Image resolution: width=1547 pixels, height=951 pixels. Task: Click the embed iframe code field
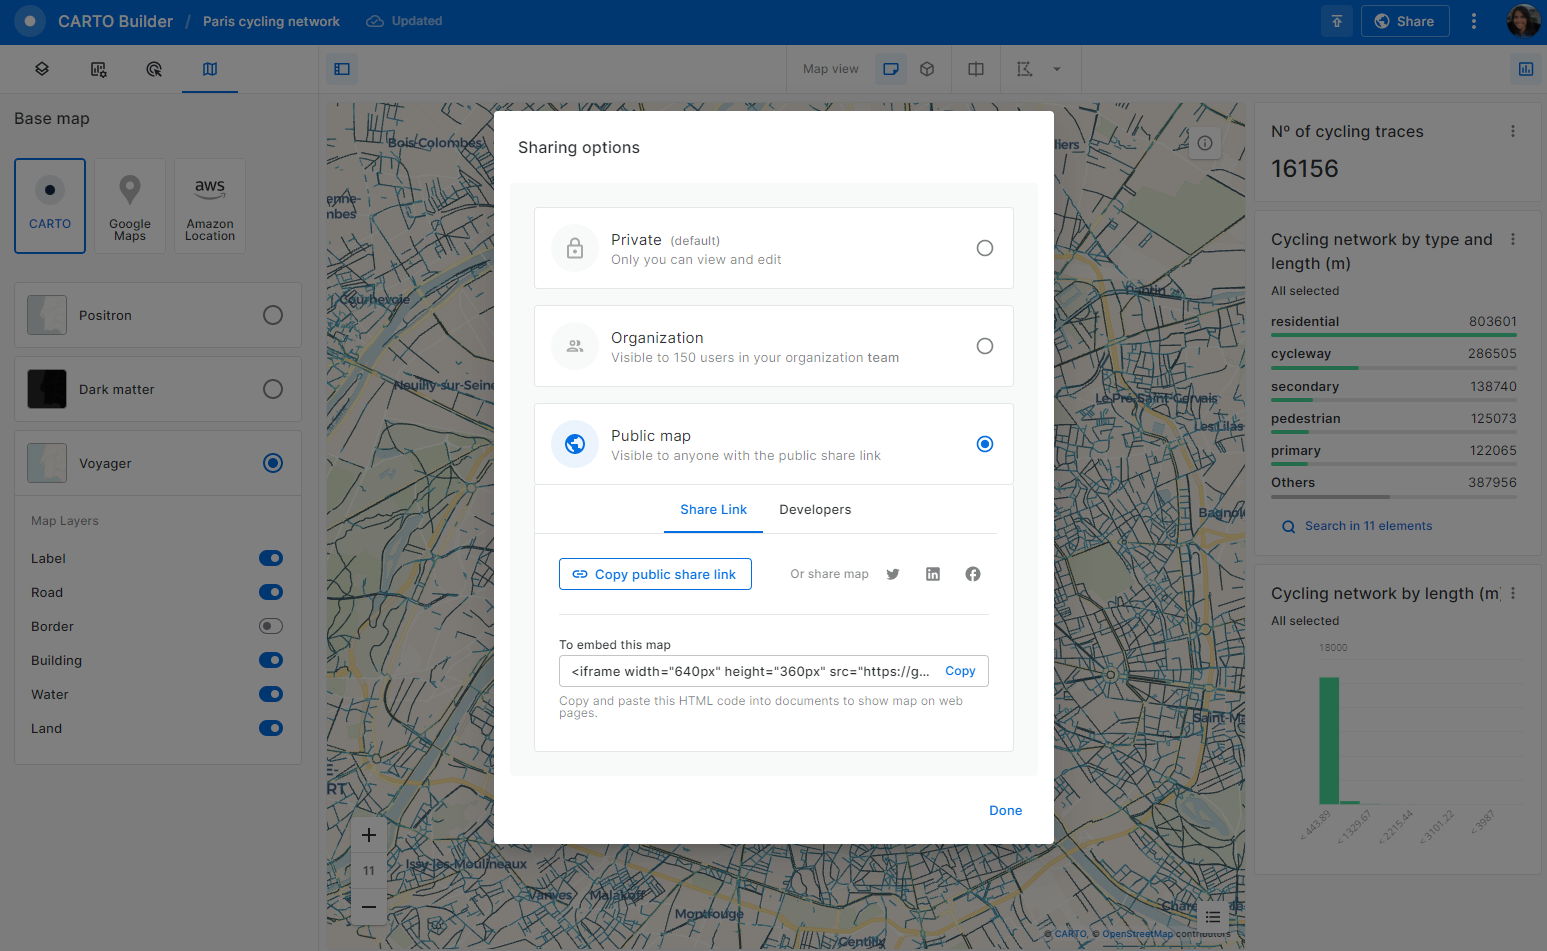749,671
